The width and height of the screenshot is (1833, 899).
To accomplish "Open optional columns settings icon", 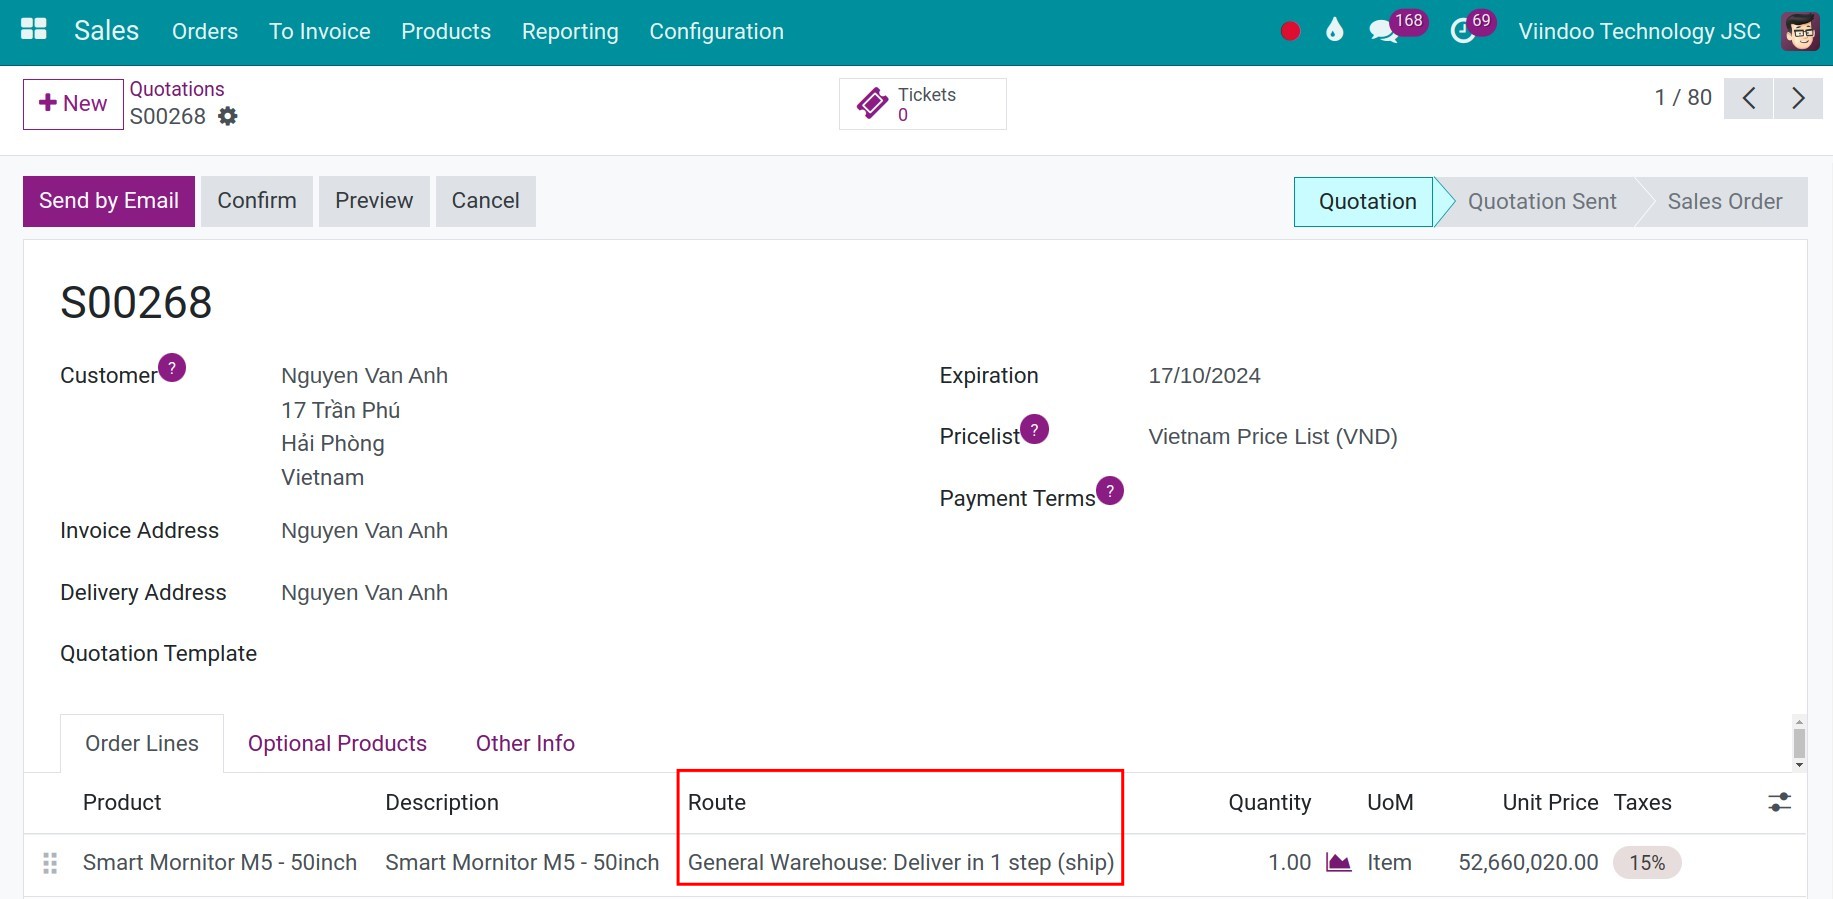I will point(1779,802).
